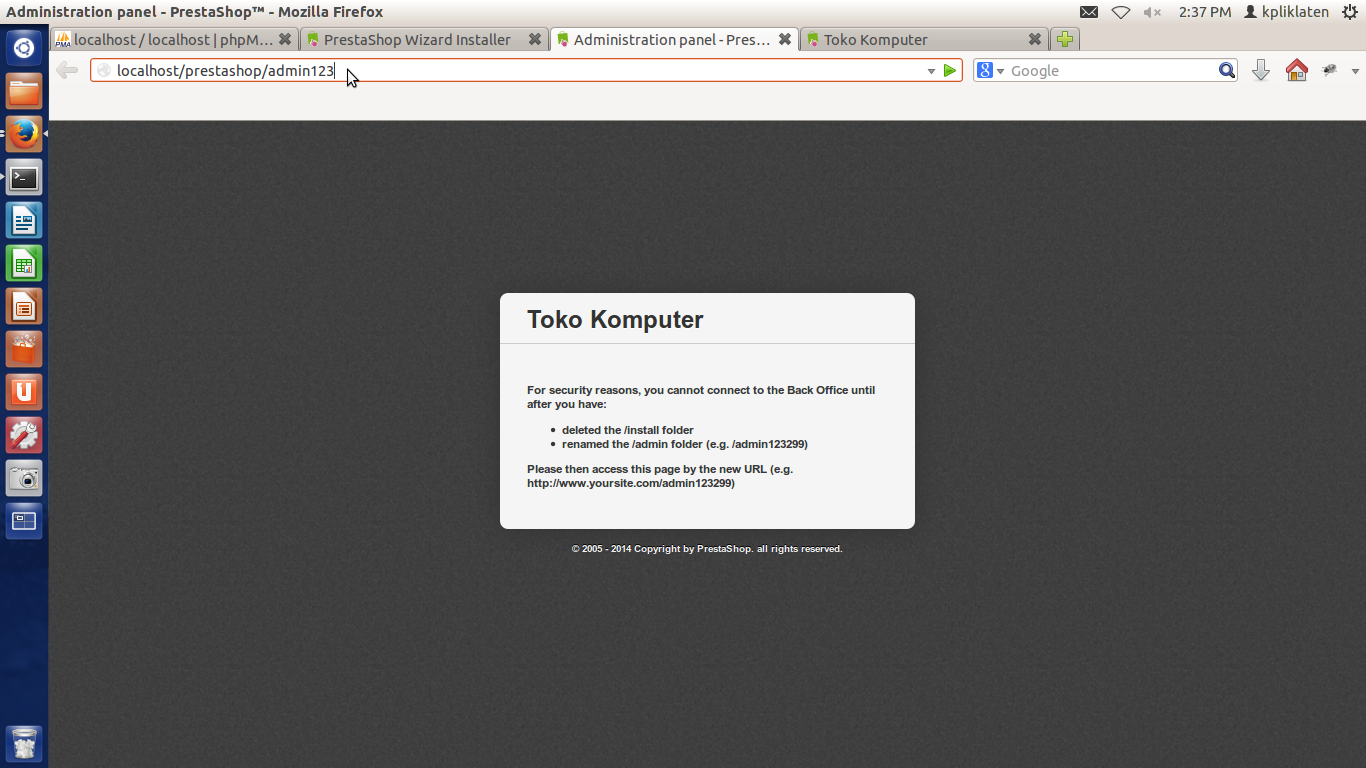
Task: Open Ubuntu Dash home launcher
Action: click(x=24, y=48)
